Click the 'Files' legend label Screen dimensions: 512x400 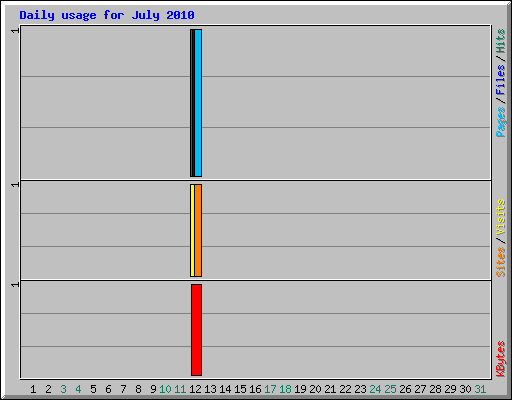[500, 79]
